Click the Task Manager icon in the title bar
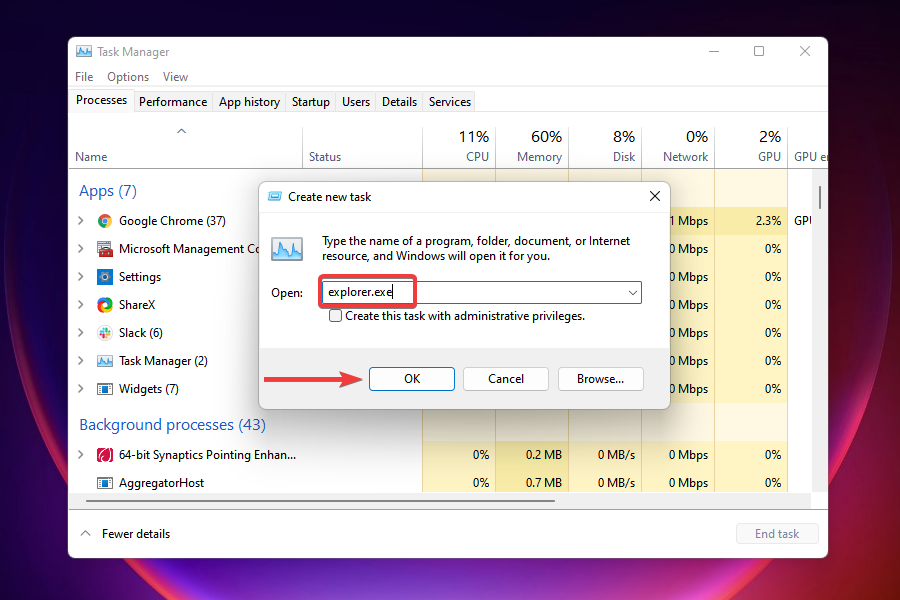This screenshot has height=600, width=900. [83, 51]
